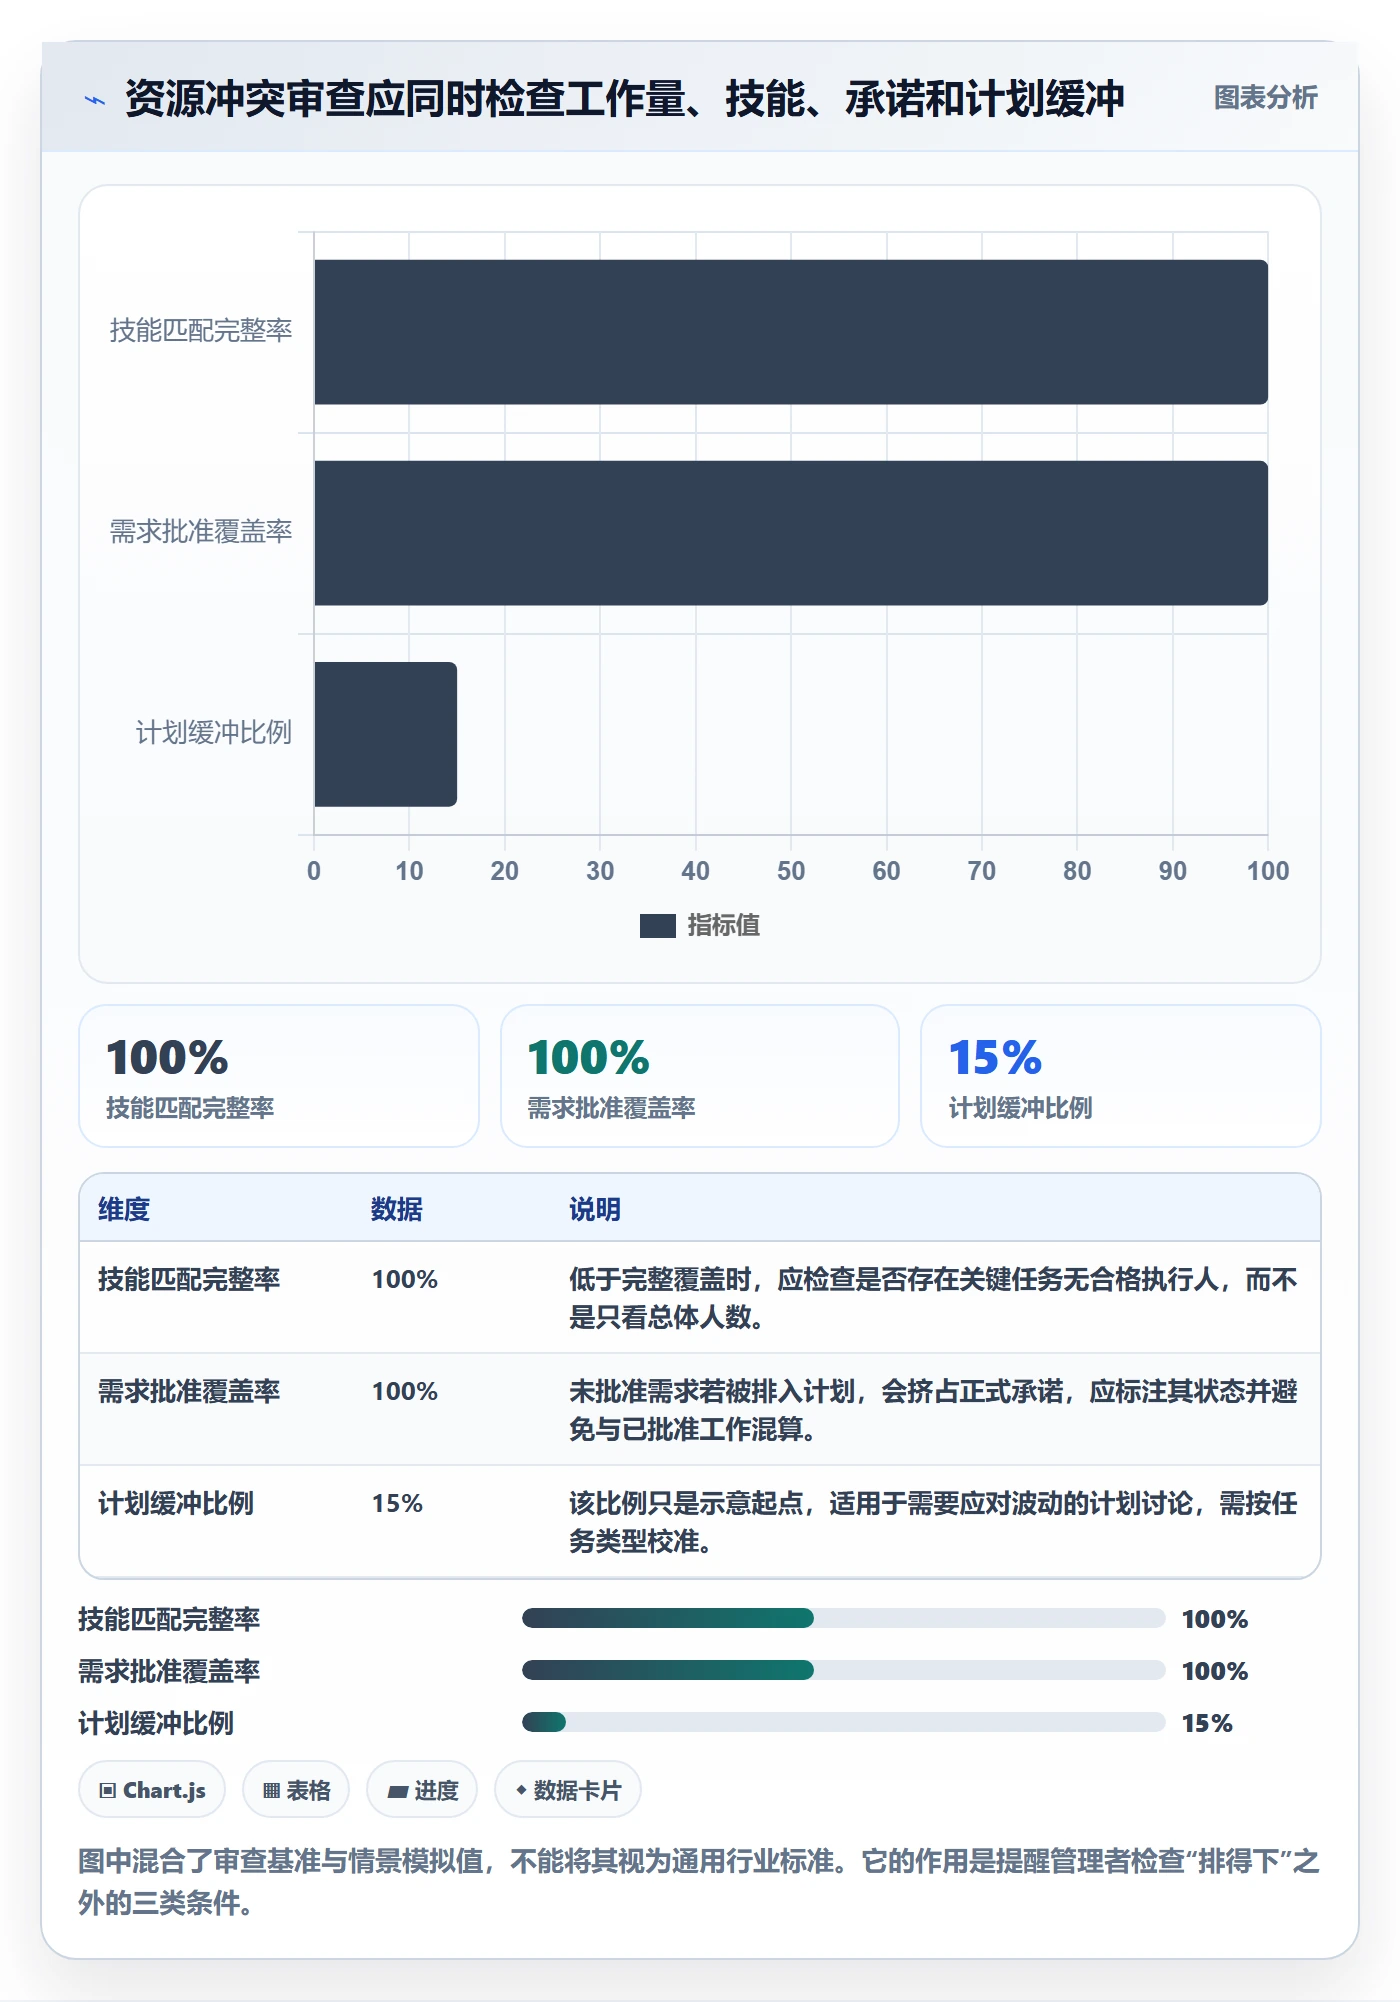Viewport: 1400px width, 2002px height.
Task: Click the 计划缓冲比例 chart axis label
Action: (214, 733)
